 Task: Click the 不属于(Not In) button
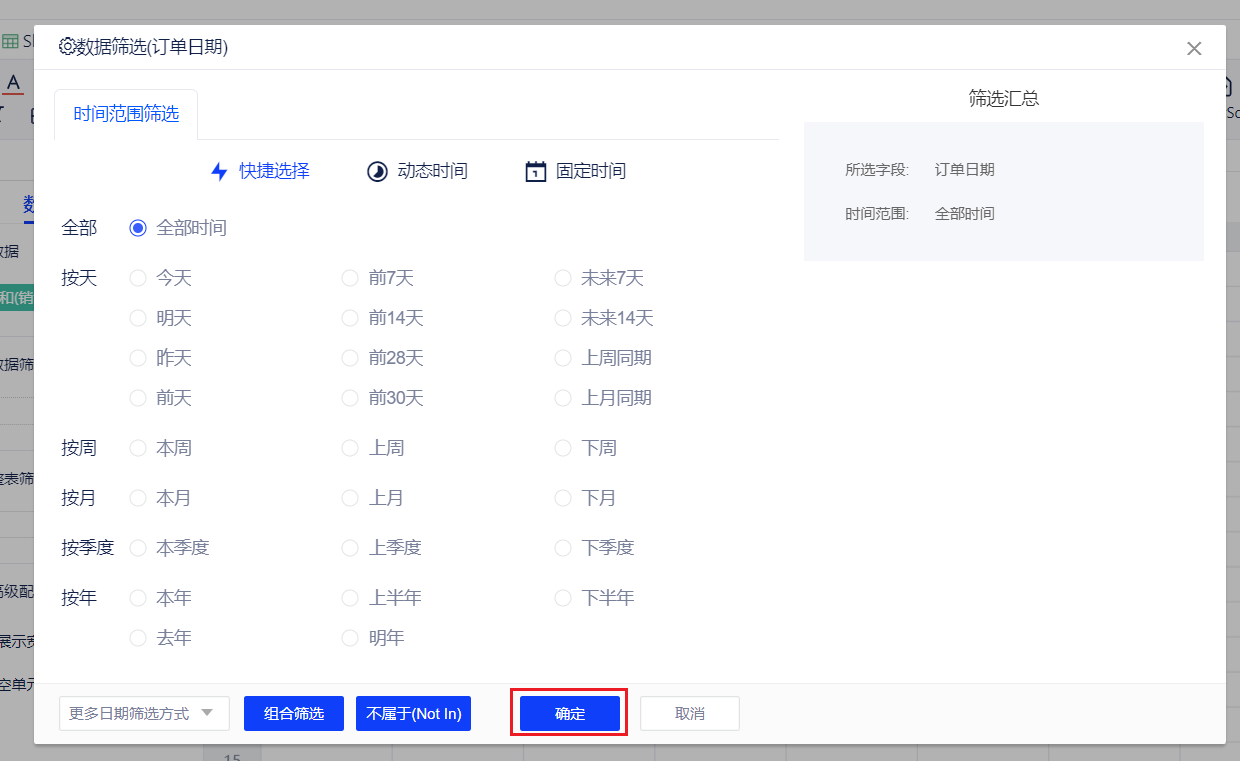[413, 713]
